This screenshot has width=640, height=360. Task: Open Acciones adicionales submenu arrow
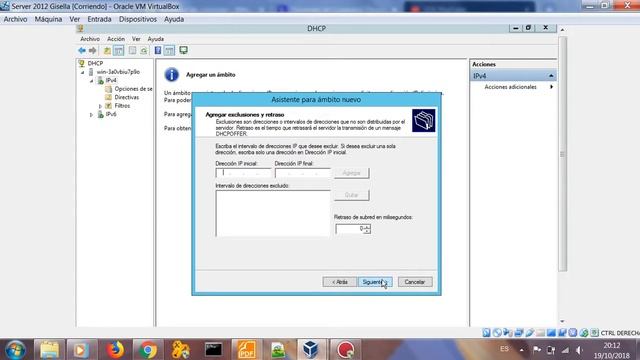point(551,87)
